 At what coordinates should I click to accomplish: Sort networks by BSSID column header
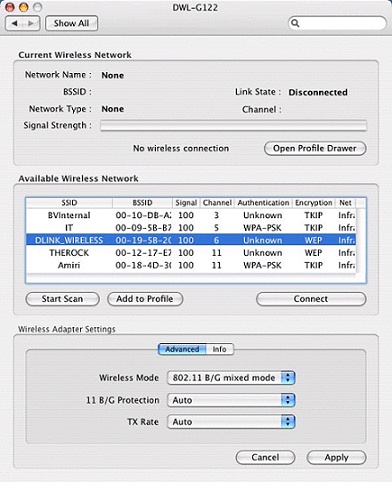tap(142, 203)
